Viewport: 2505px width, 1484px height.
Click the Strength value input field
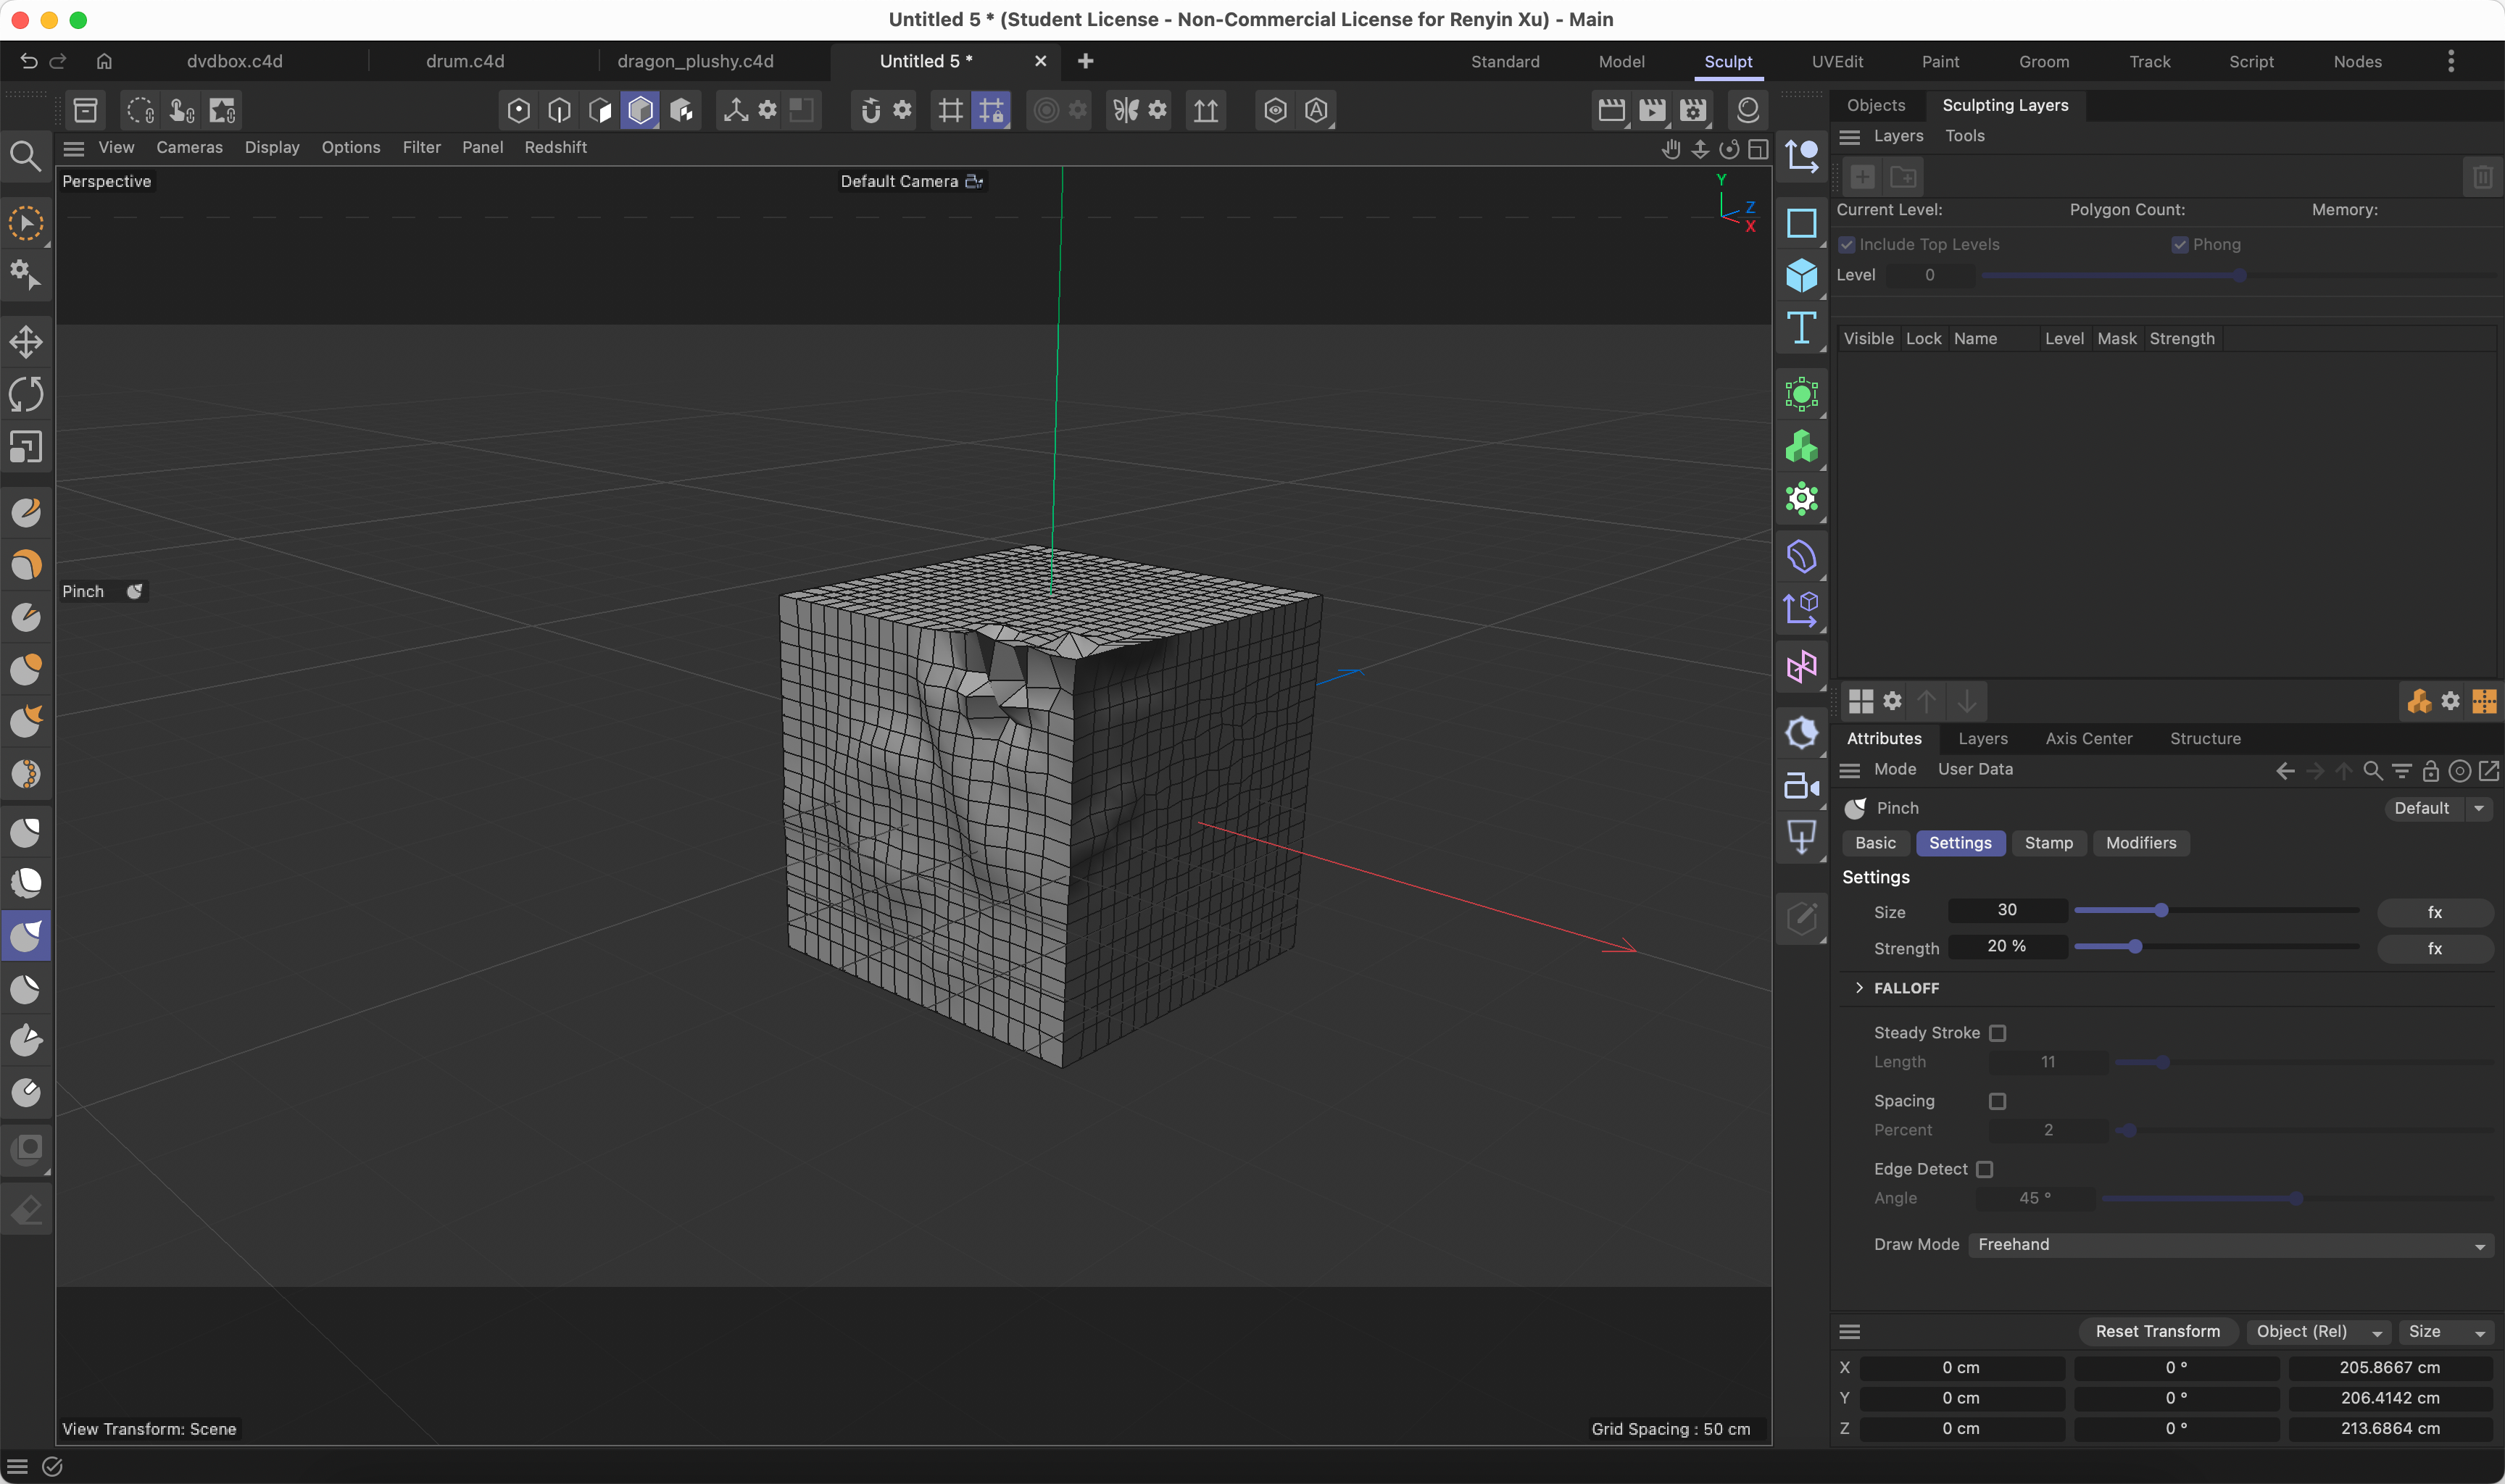pos(2008,946)
